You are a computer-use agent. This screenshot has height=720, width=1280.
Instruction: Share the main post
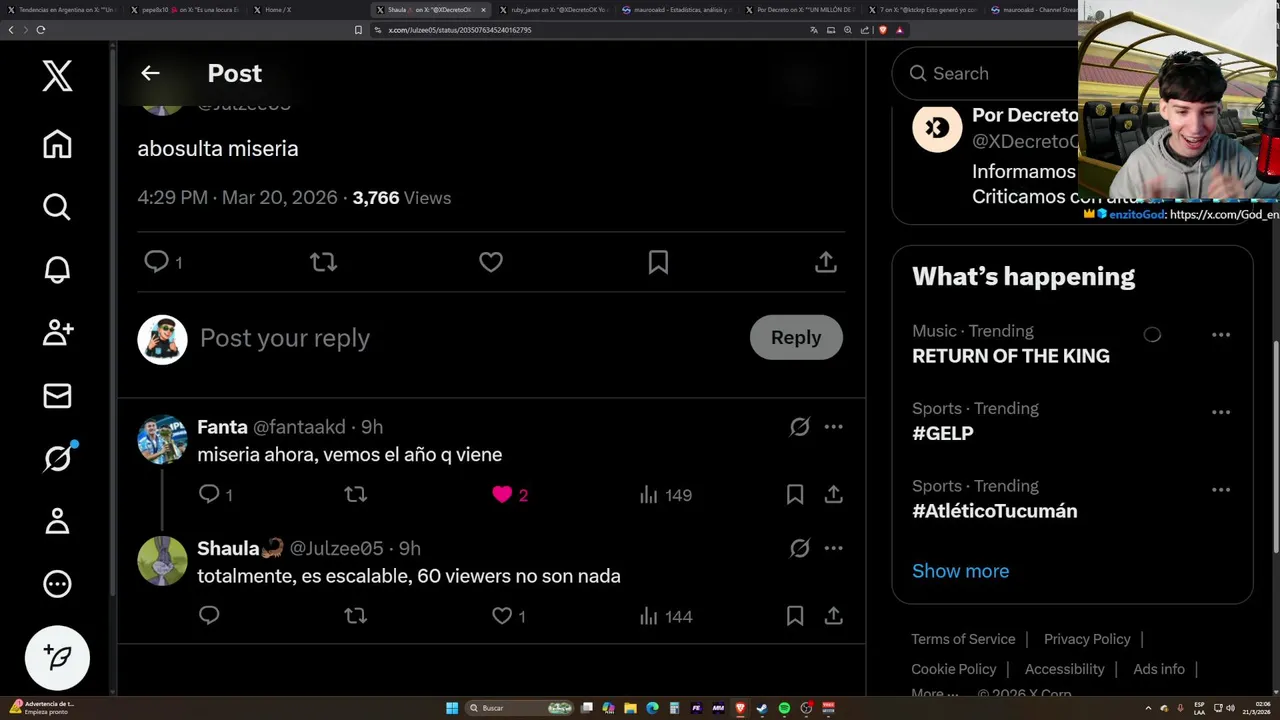click(x=825, y=262)
